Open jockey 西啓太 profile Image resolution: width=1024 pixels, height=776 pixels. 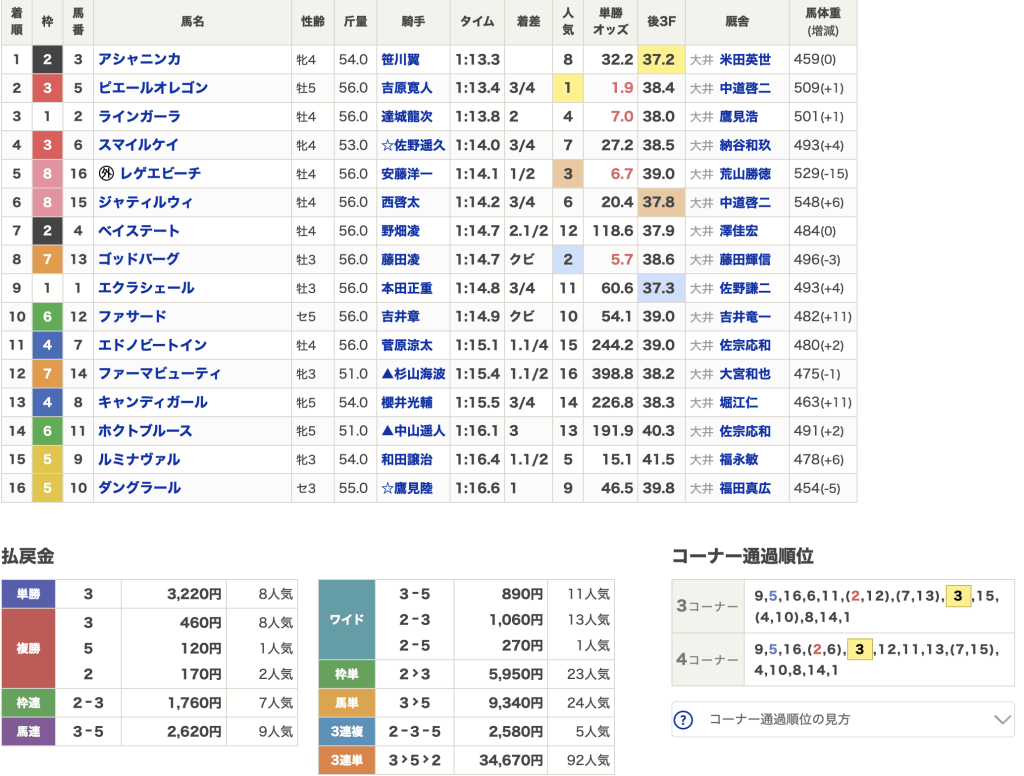point(400,202)
